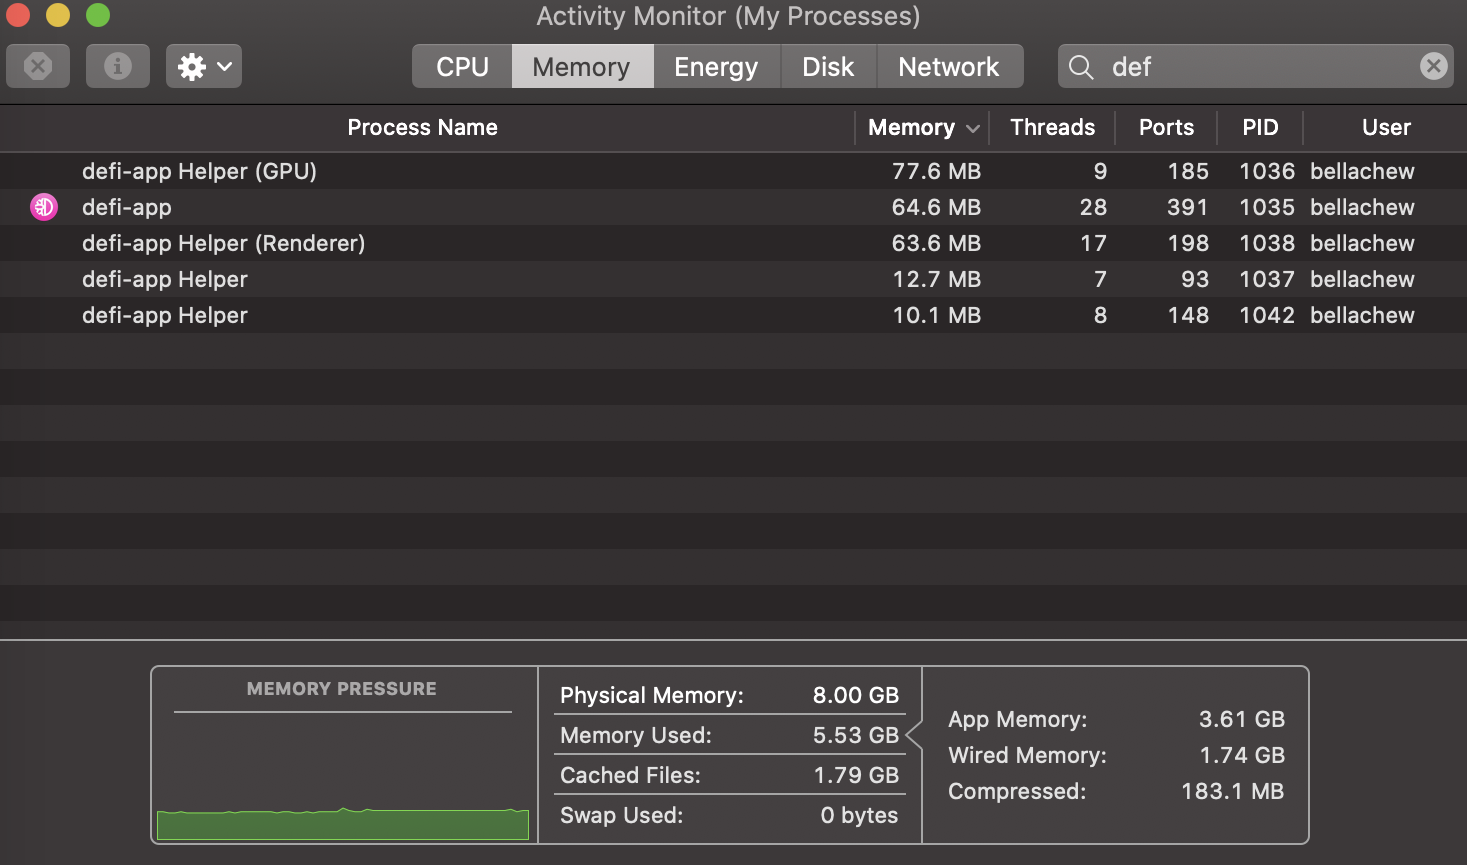Switch to the CPU tab
Viewport: 1467px width, 865px height.
[x=462, y=66]
